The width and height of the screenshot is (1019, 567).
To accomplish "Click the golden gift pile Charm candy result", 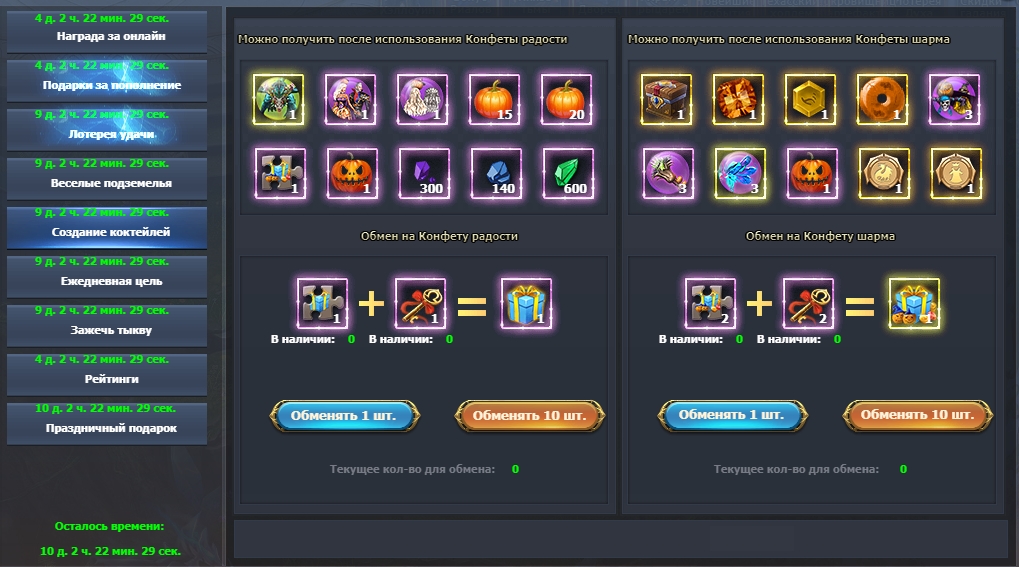I will coord(914,304).
